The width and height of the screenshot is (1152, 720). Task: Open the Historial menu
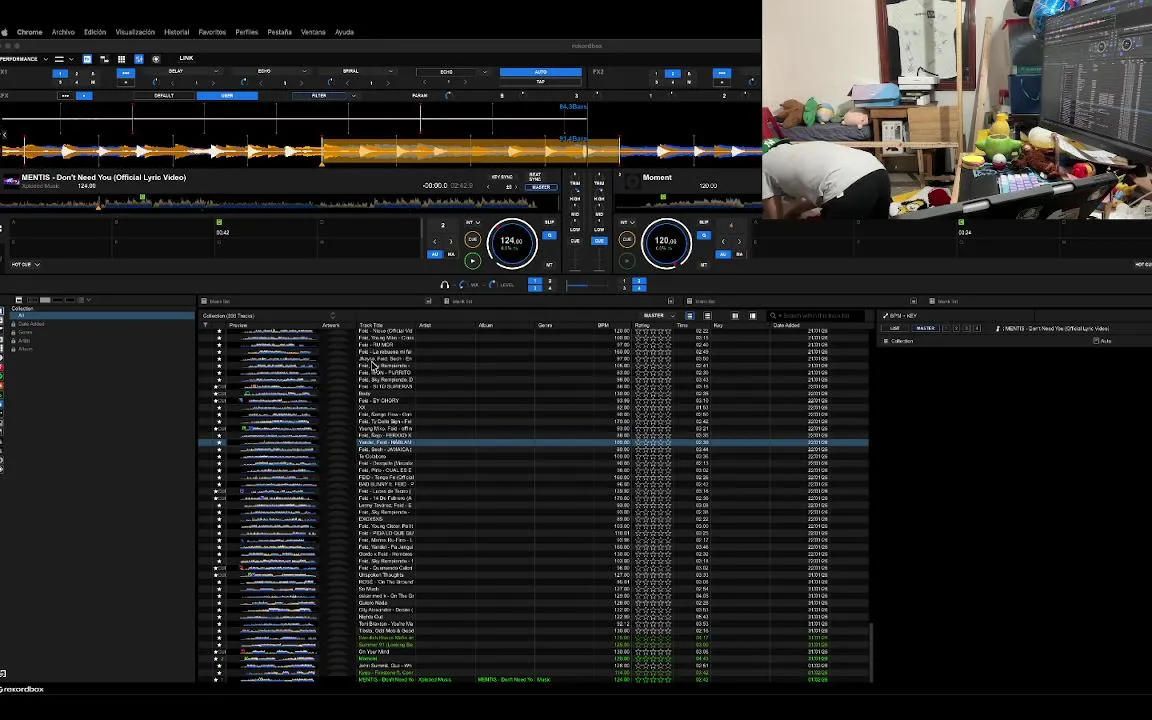coord(176,32)
